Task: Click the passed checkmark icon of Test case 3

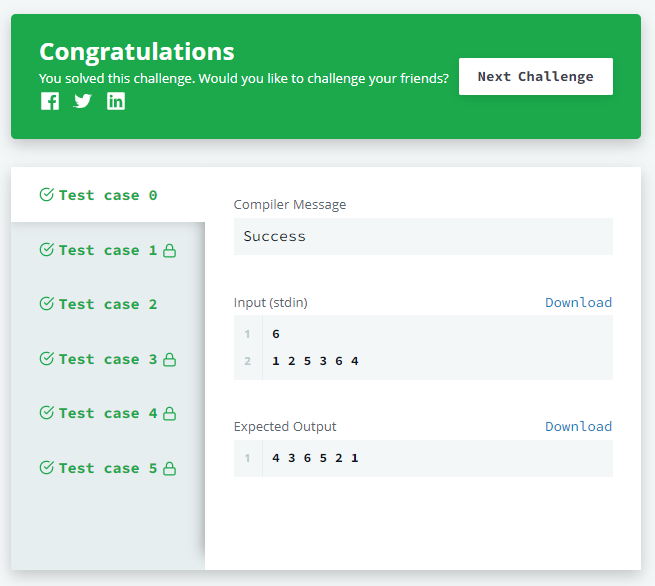Action: tap(47, 358)
